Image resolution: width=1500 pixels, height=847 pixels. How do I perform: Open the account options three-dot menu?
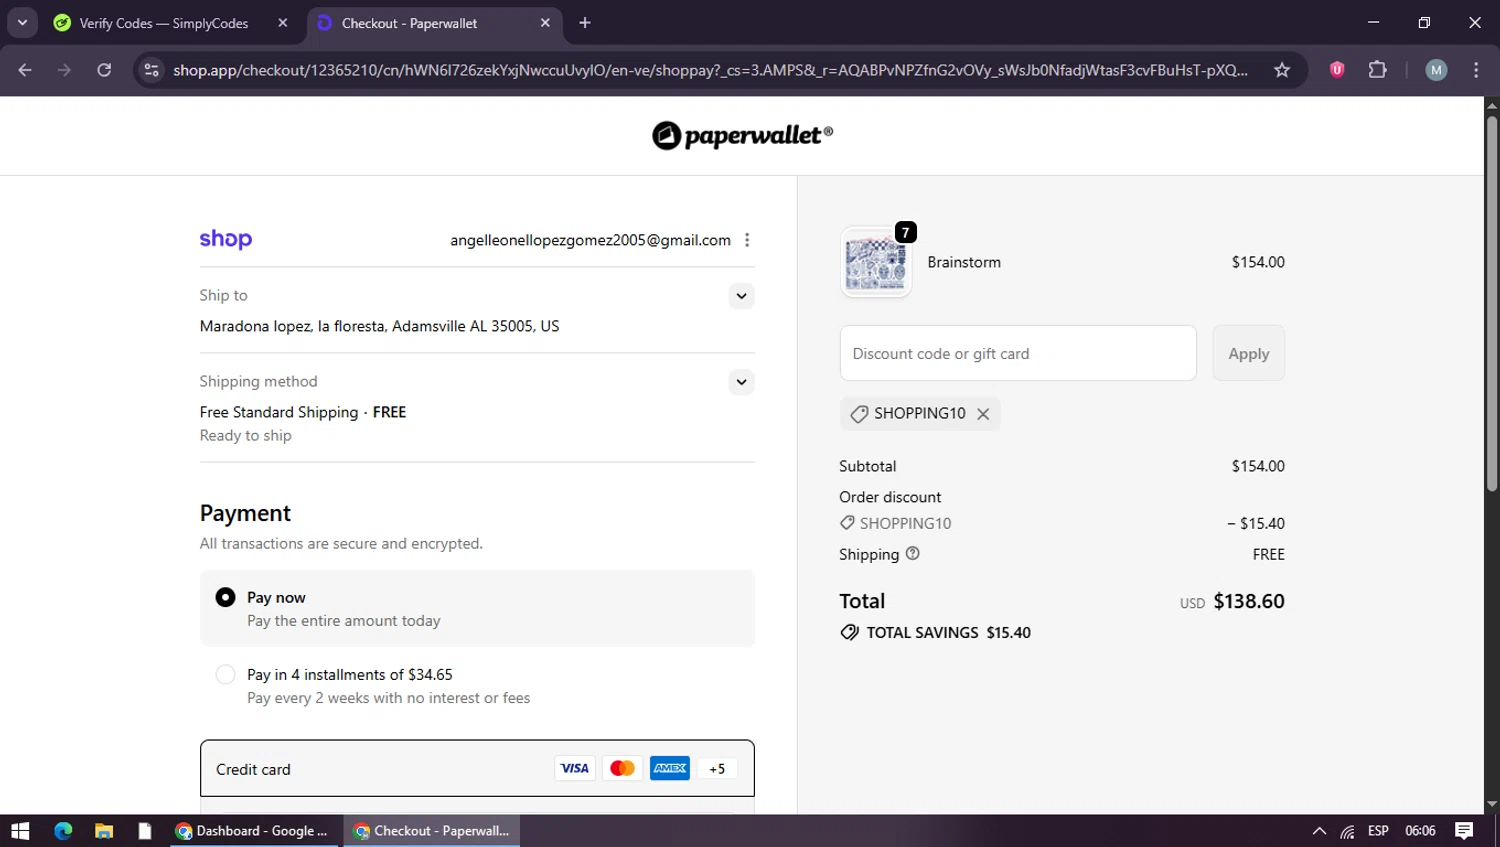(747, 240)
